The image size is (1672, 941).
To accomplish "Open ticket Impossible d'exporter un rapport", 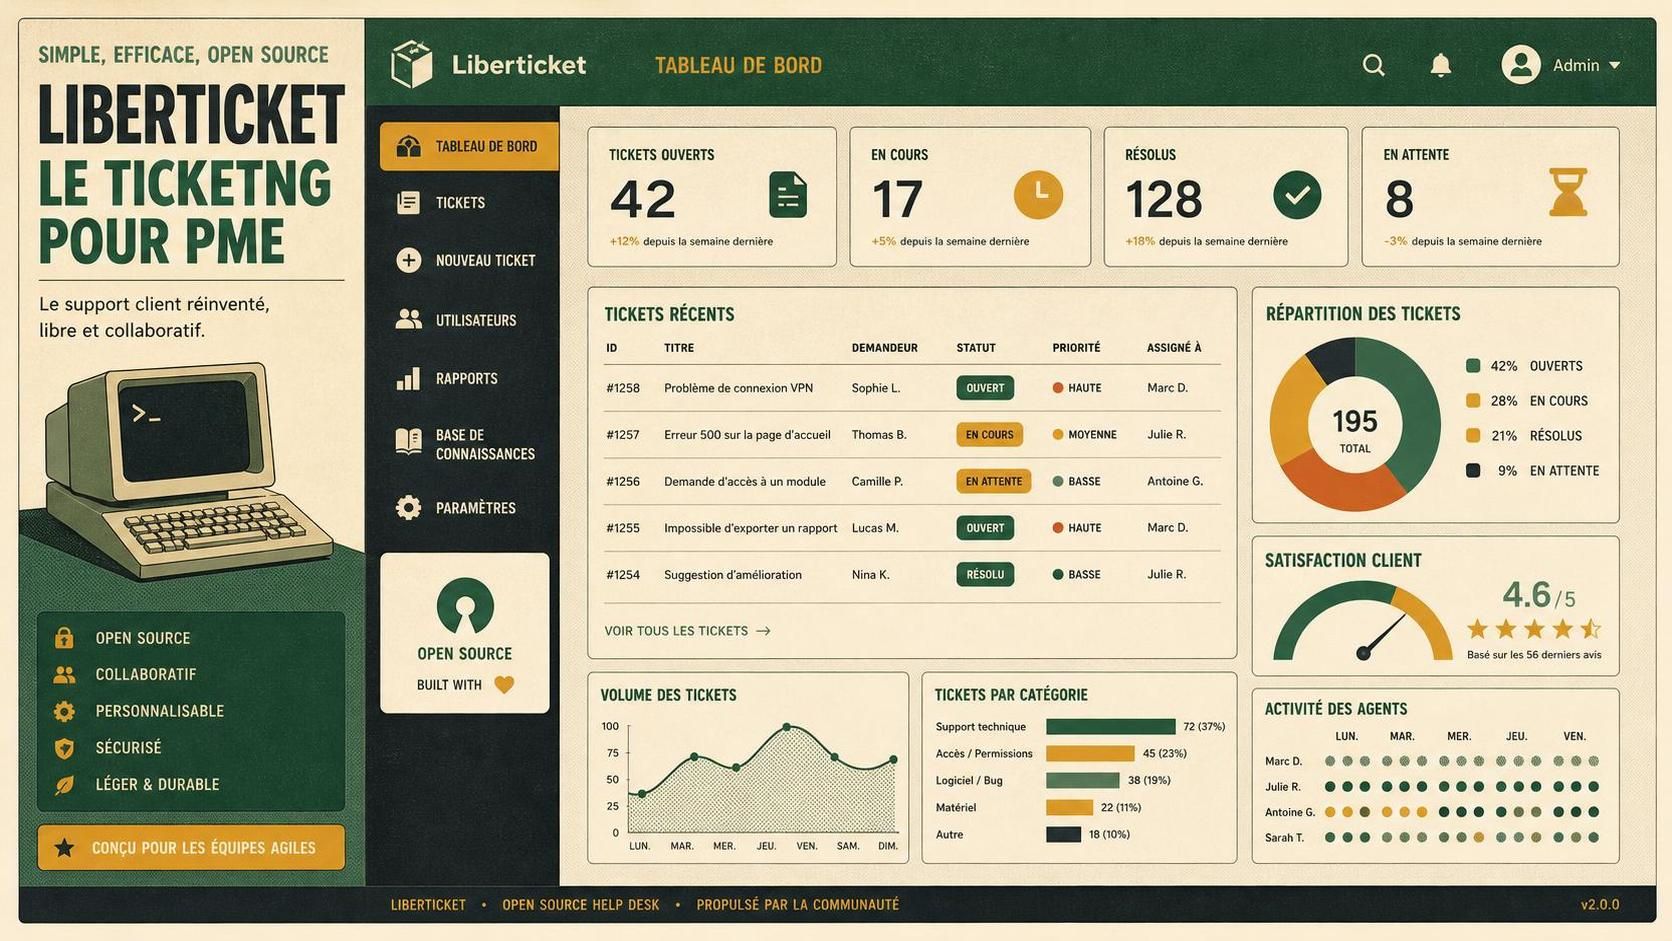I will point(750,528).
